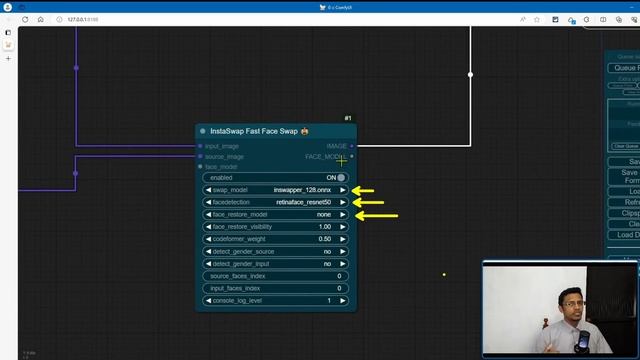Previous swap_model with left arrow

[x=209, y=190]
